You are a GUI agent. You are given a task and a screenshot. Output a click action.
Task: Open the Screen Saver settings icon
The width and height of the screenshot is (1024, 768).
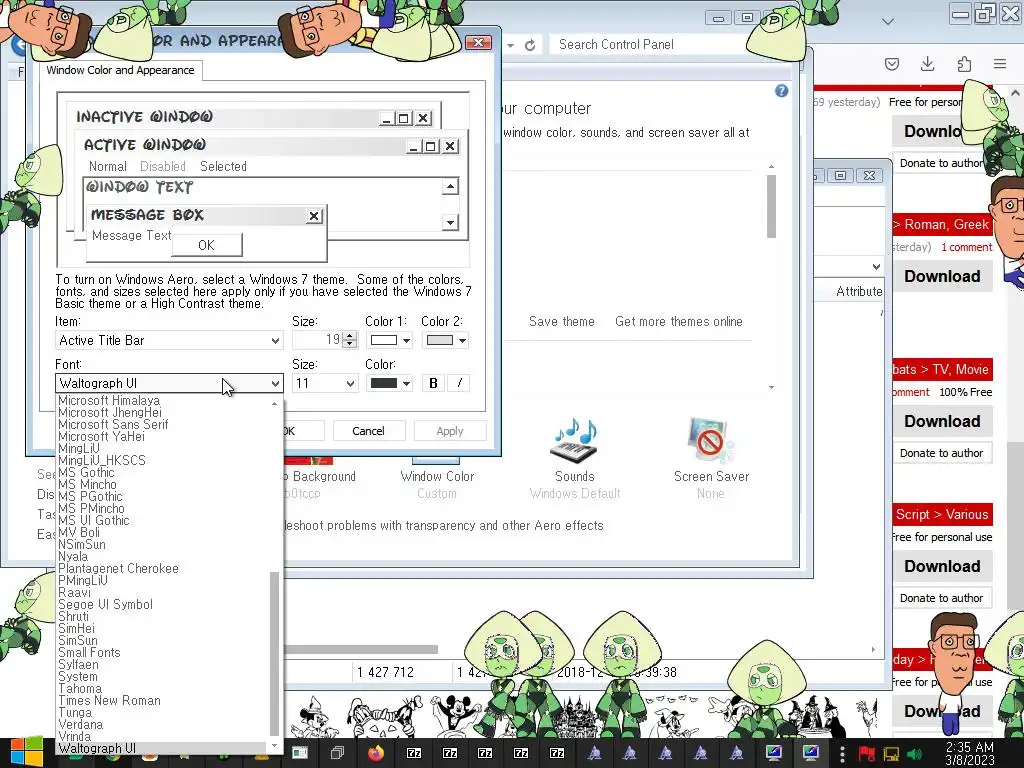pos(711,440)
